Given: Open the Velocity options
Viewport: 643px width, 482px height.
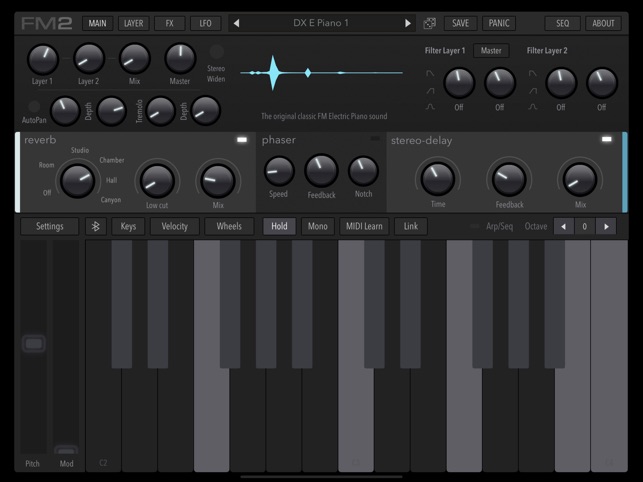Looking at the screenshot, I should click(x=175, y=226).
